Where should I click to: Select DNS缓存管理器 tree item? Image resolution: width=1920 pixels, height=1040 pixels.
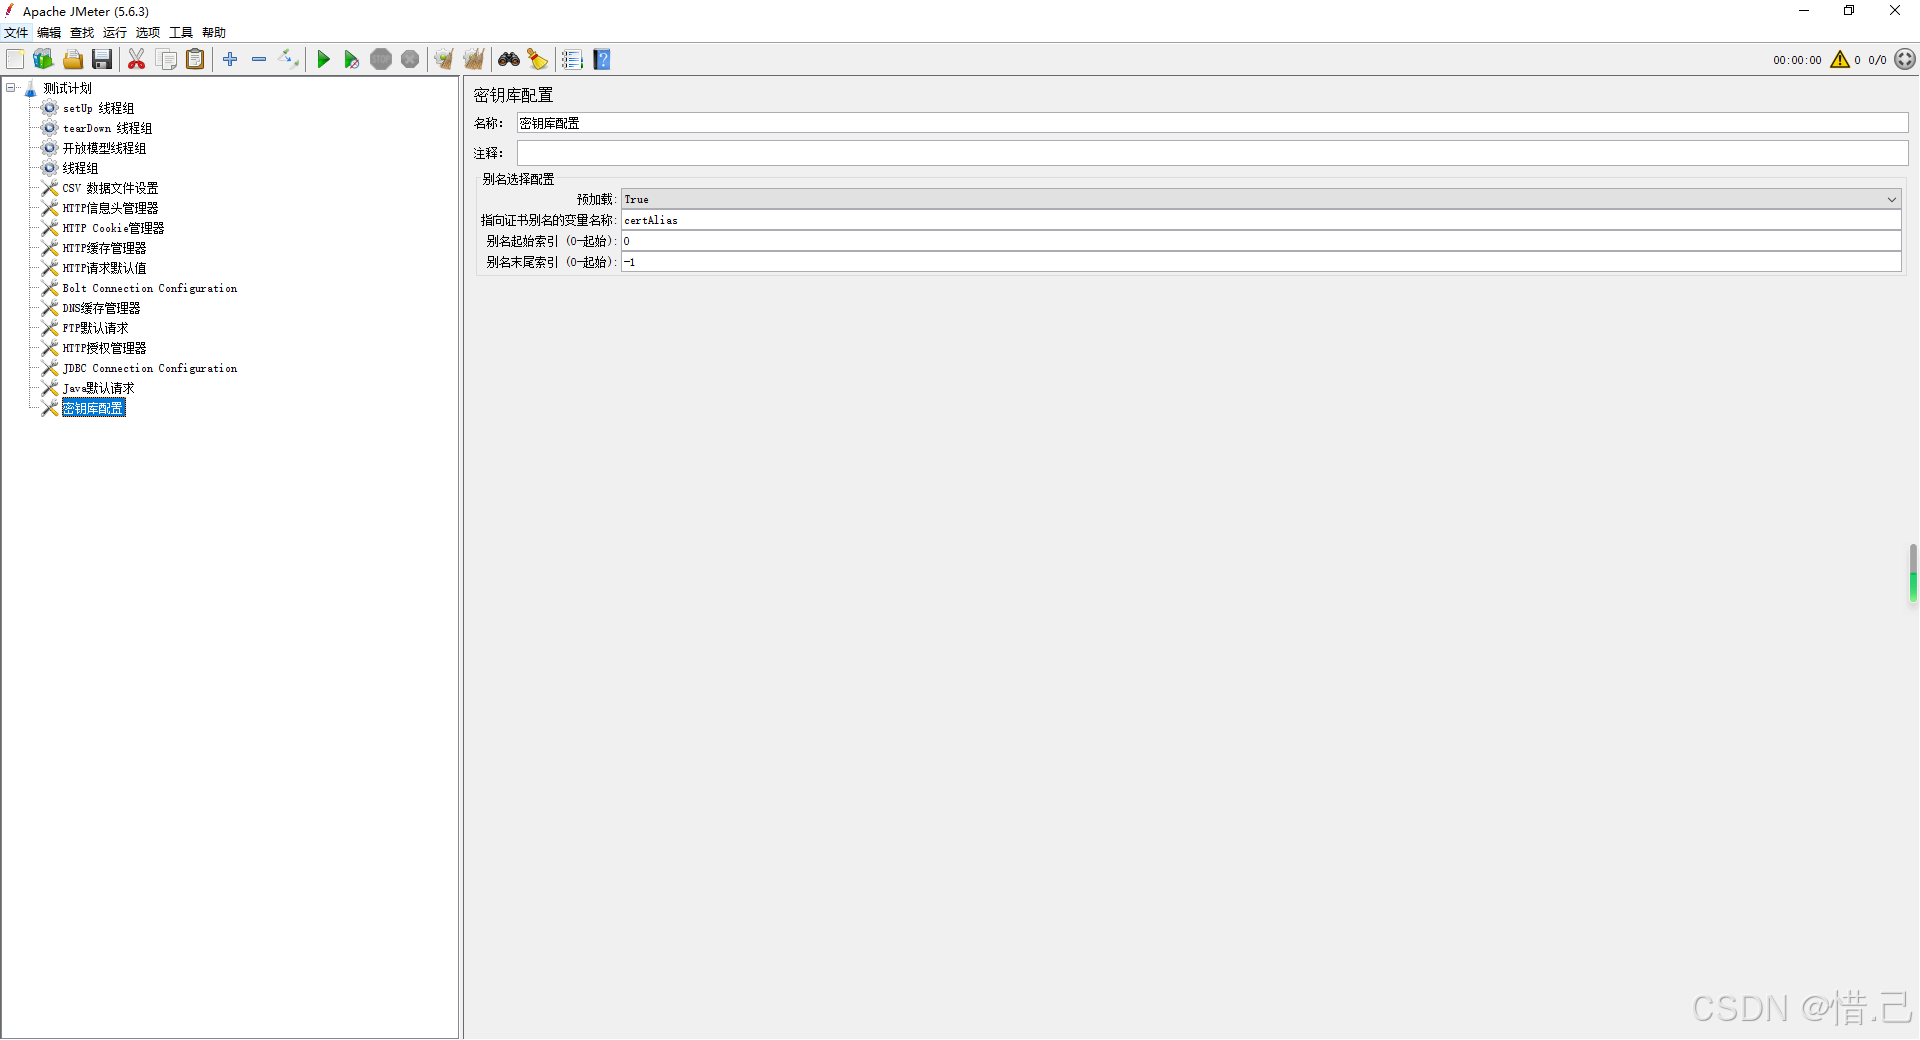click(x=101, y=308)
